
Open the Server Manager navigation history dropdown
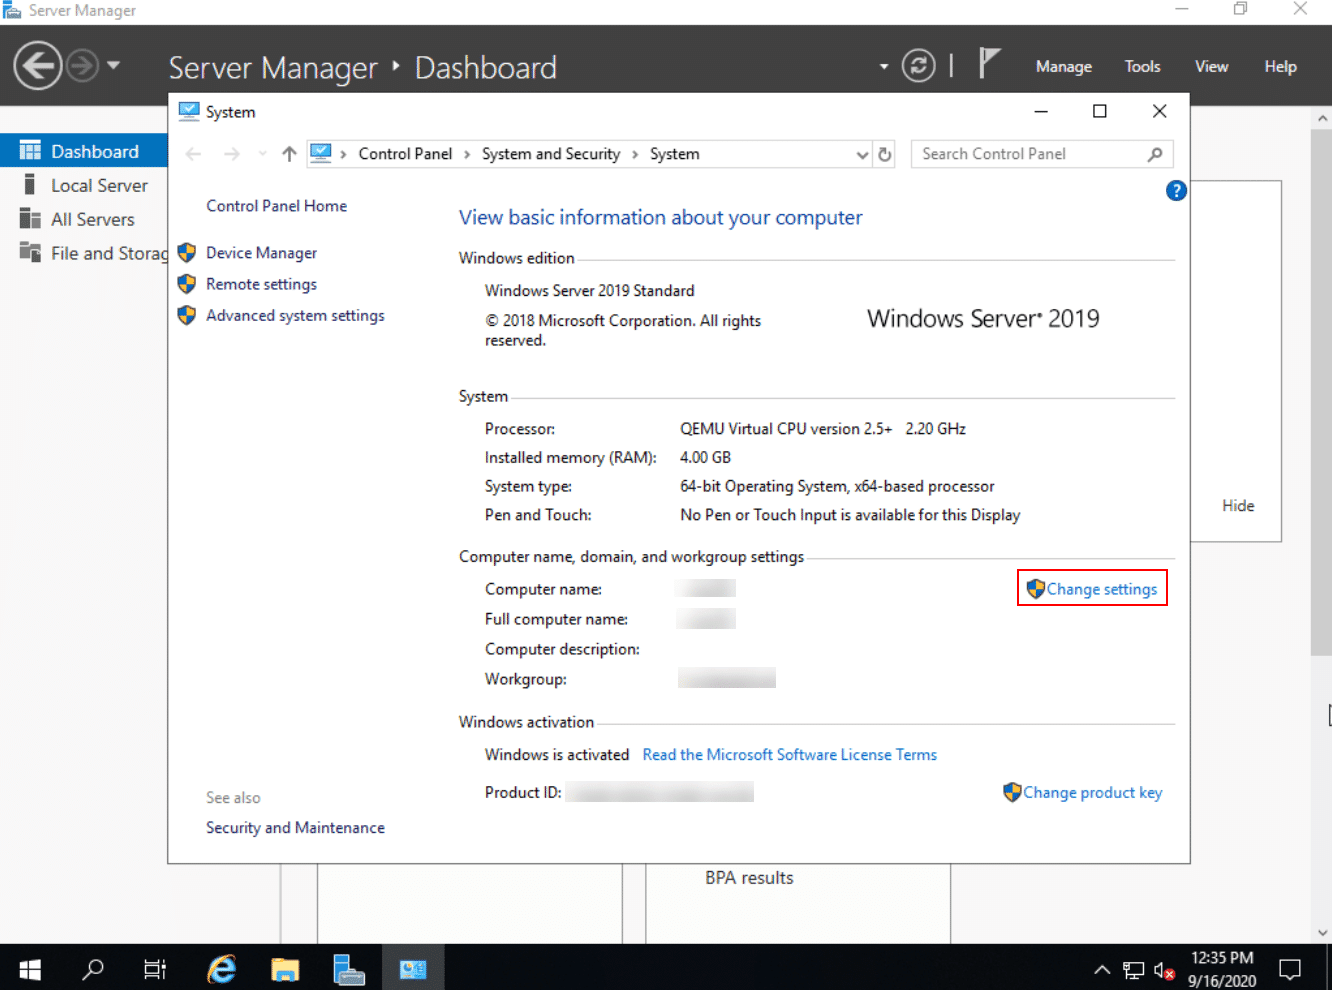113,66
